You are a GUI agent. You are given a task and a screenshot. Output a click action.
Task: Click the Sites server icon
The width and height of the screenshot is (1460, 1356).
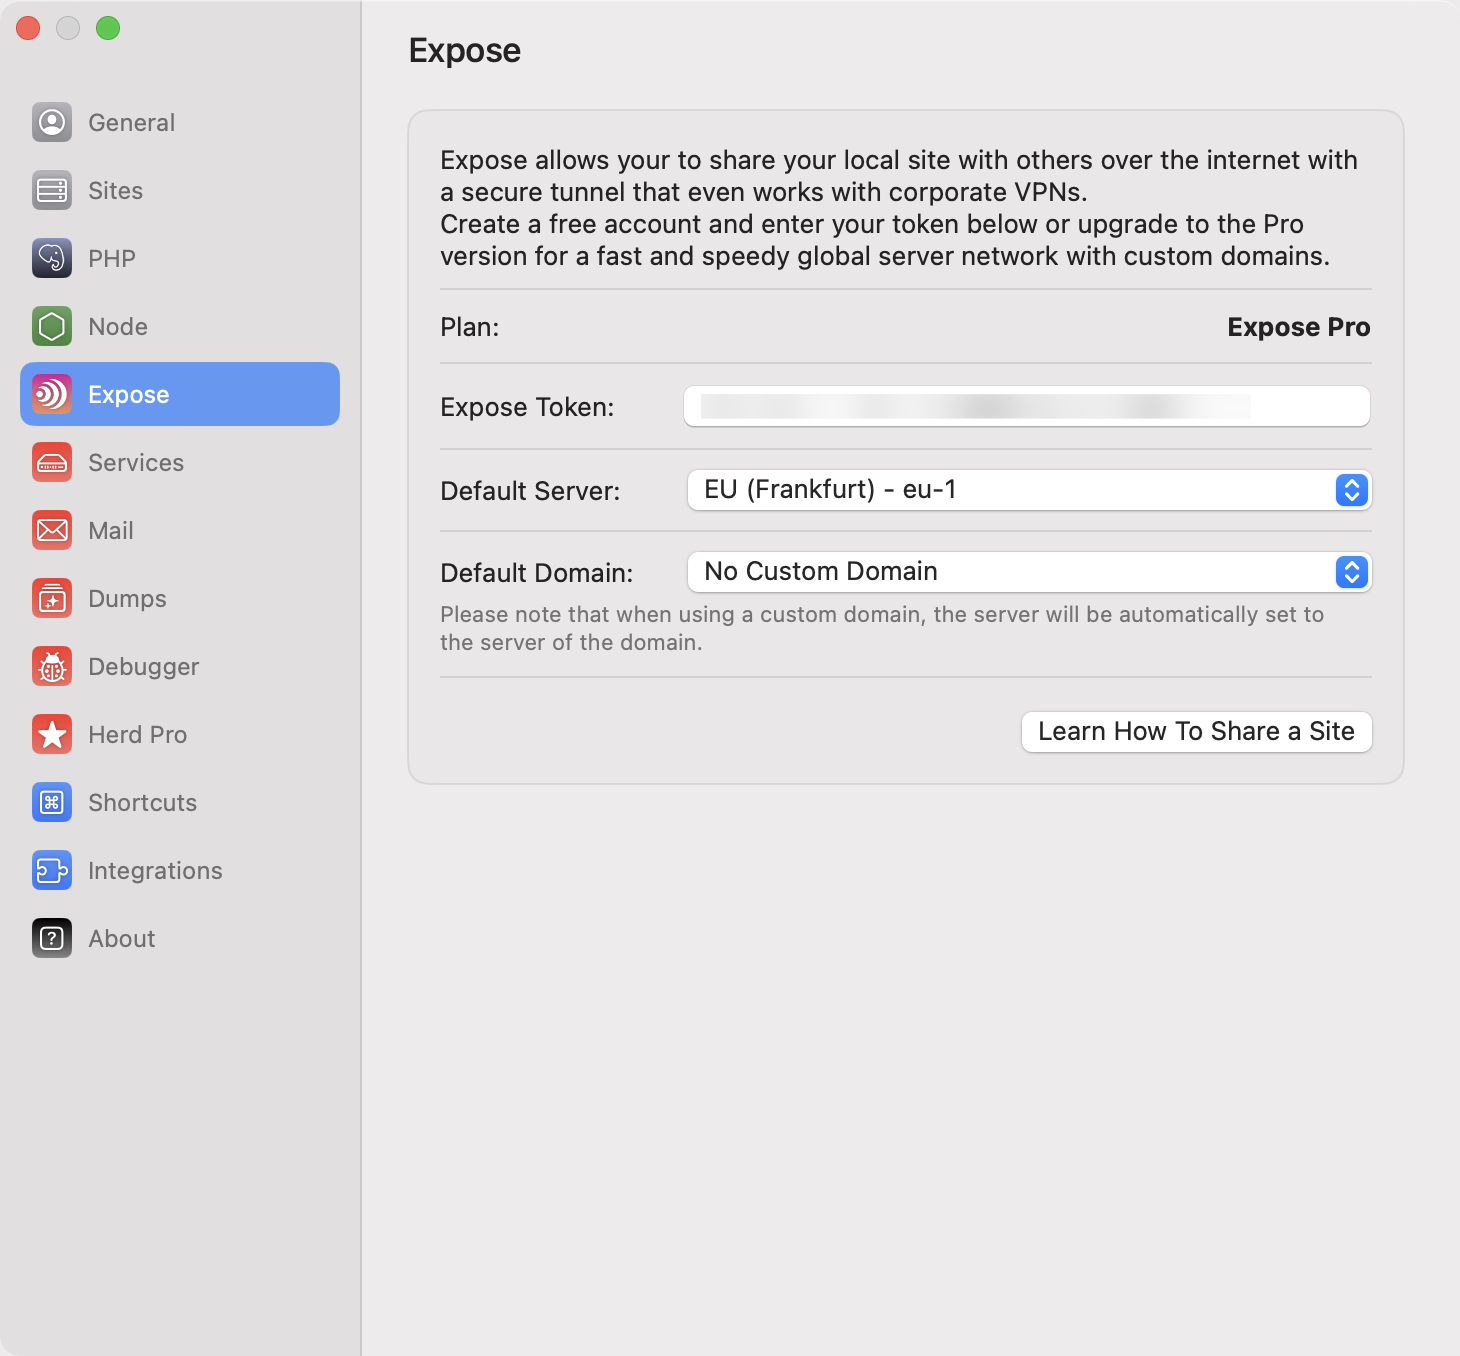[x=52, y=190]
